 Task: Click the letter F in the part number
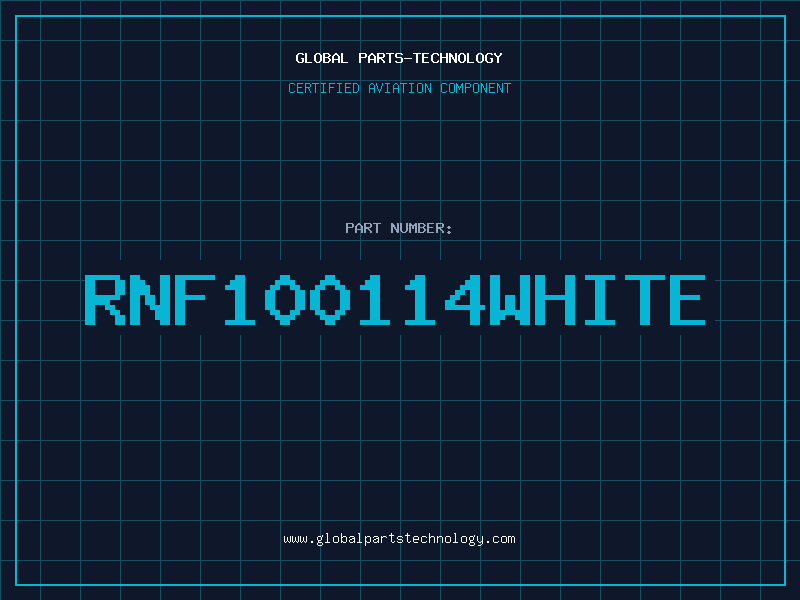[x=194, y=300]
